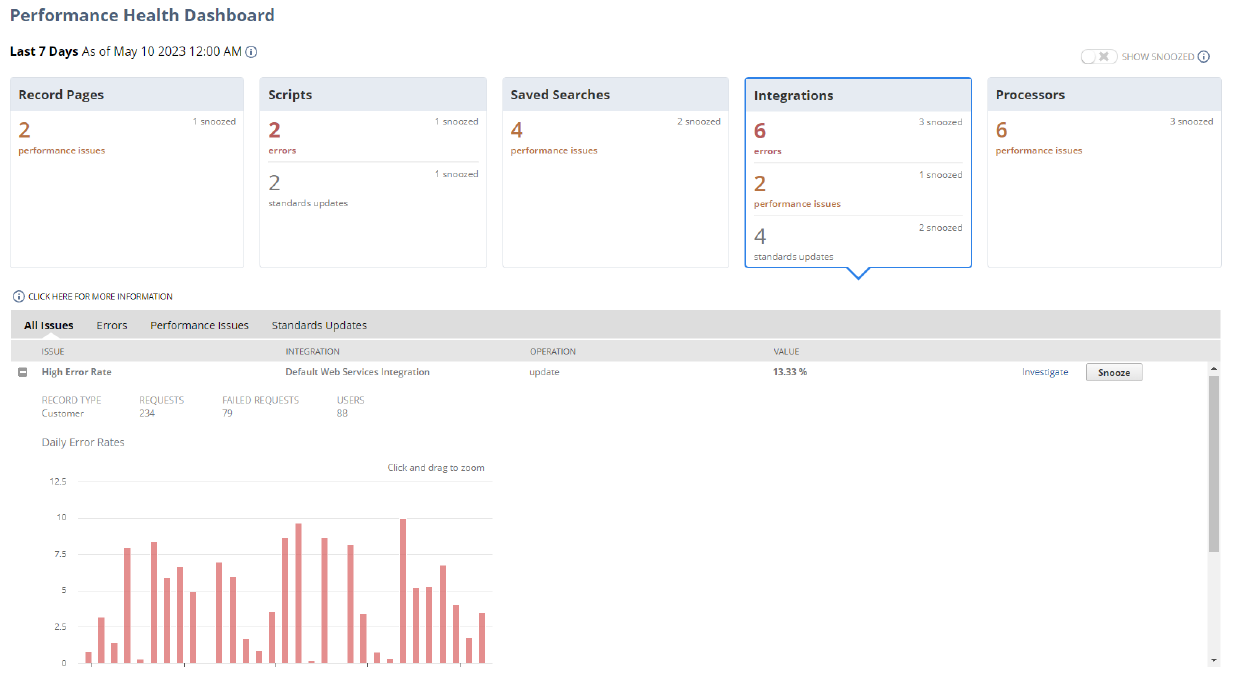Open the Performance Issues tab
This screenshot has width=1238, height=677.
coord(199,324)
